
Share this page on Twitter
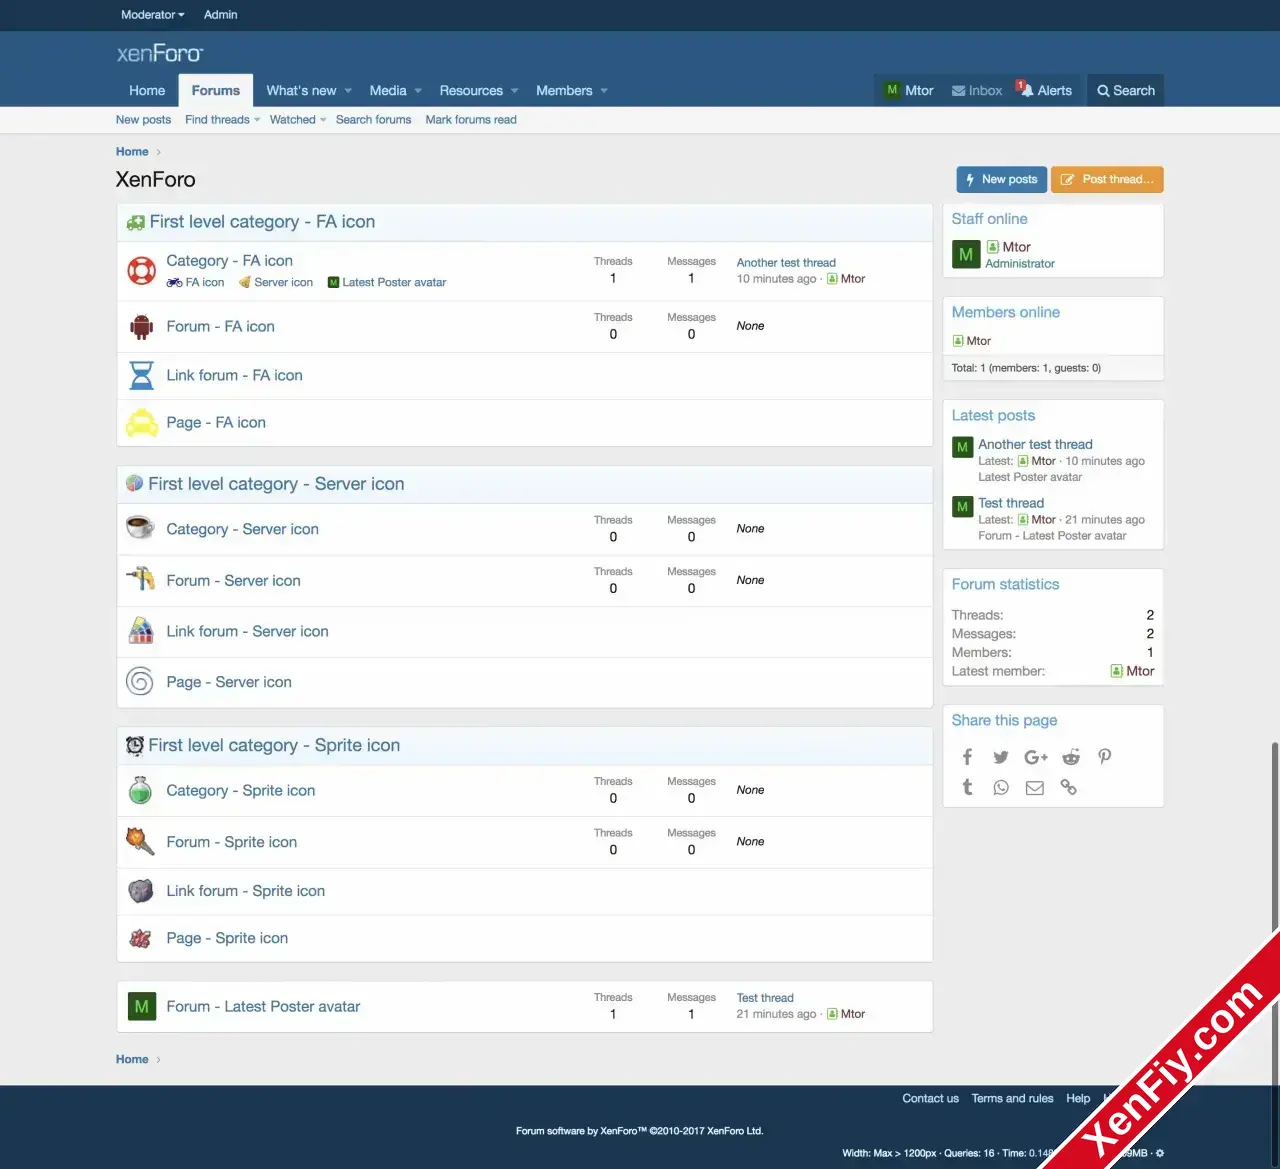click(1001, 757)
